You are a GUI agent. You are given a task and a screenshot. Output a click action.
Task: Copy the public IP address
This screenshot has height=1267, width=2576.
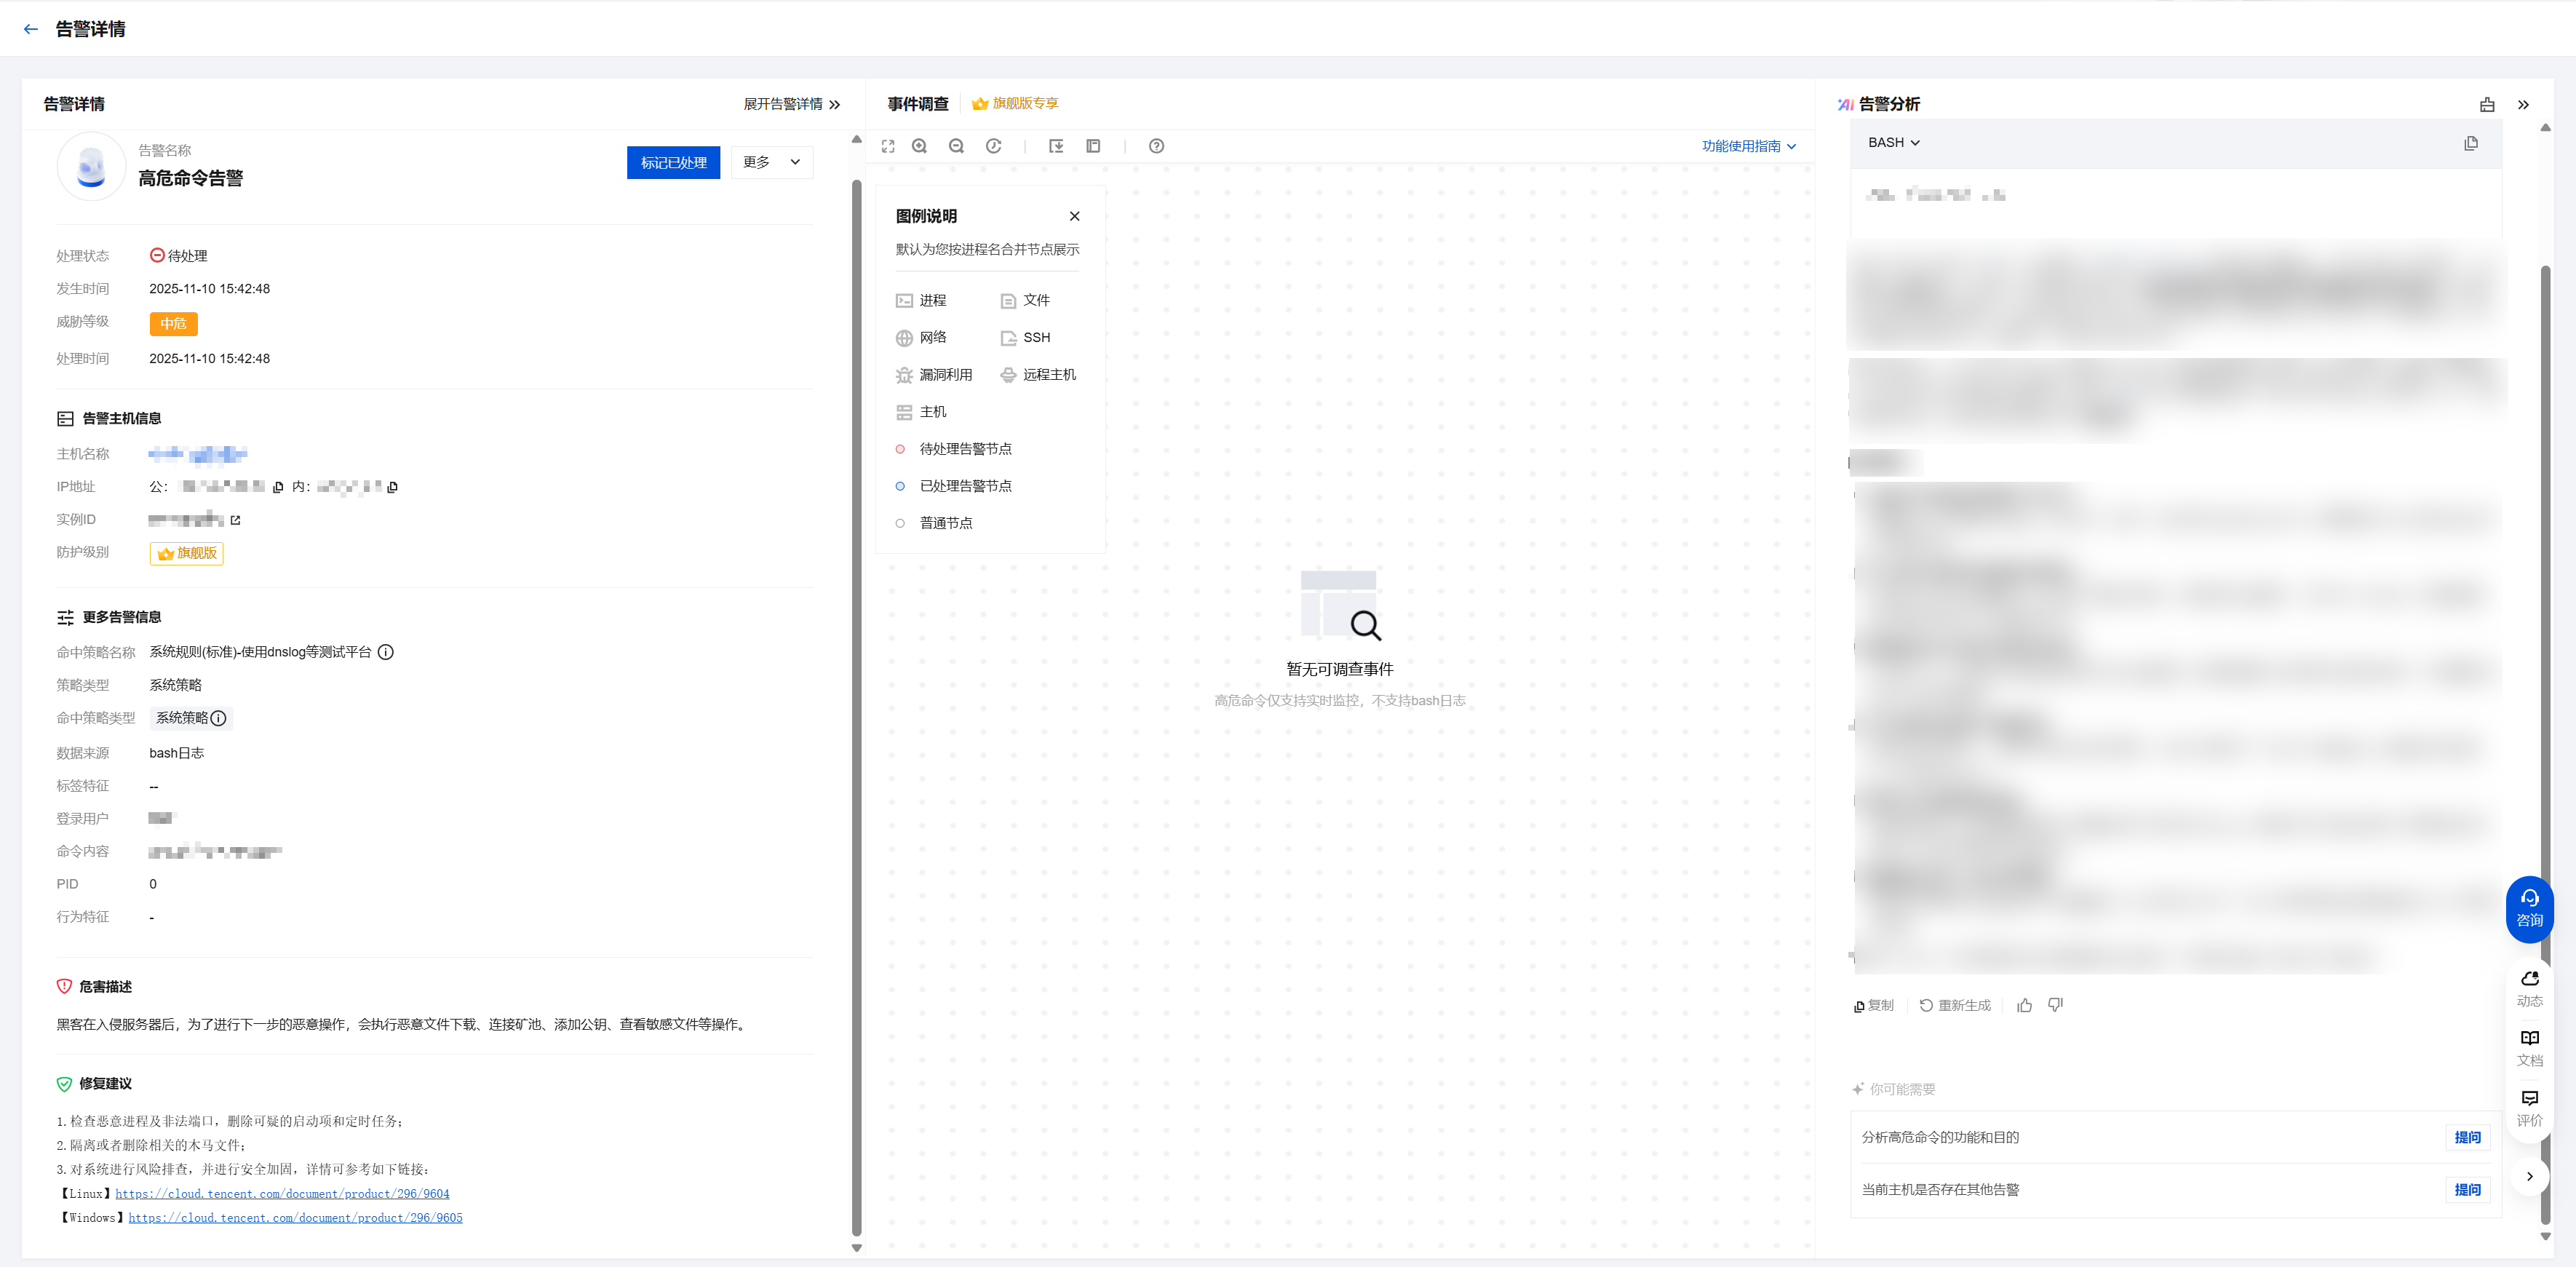[278, 487]
